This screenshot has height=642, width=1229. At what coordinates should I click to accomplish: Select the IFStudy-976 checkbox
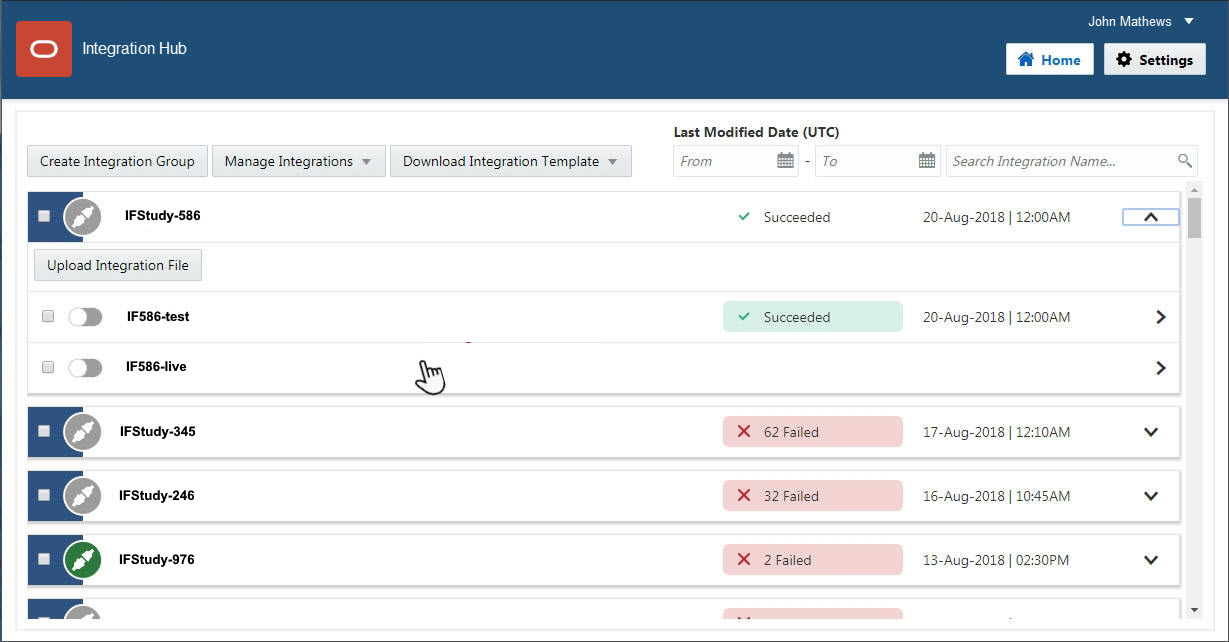coord(44,559)
